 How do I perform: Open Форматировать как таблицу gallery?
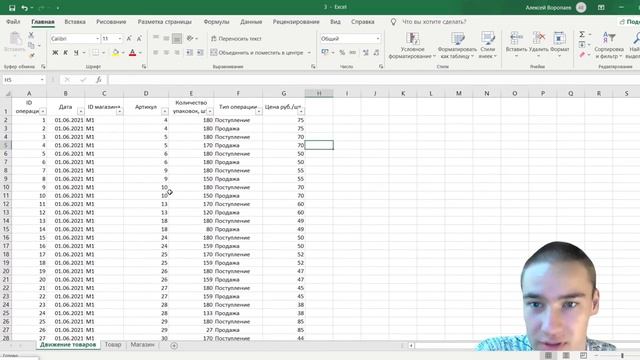pyautogui.click(x=457, y=45)
